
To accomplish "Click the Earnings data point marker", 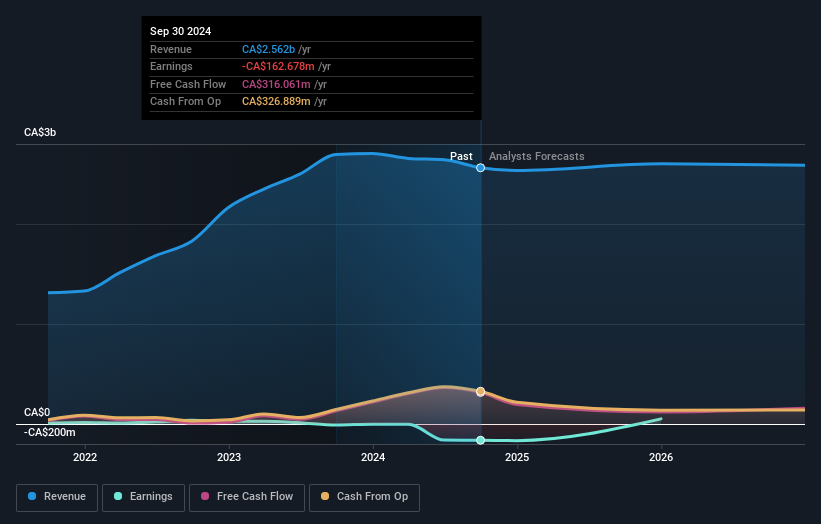I will tap(480, 440).
